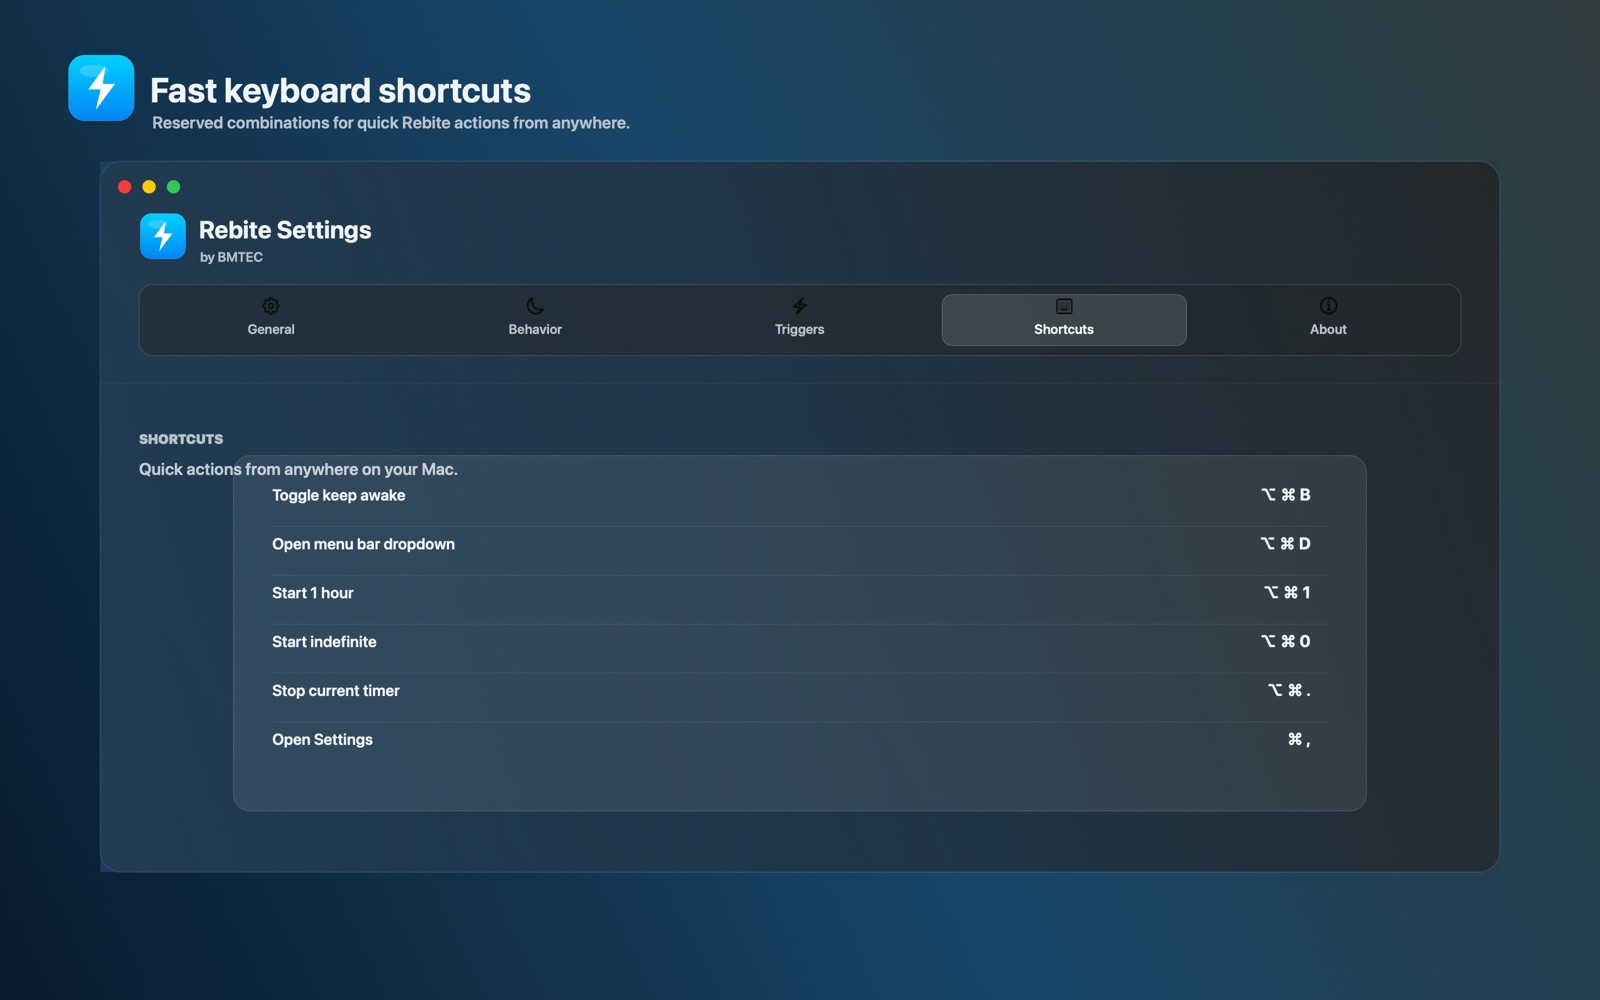The width and height of the screenshot is (1600, 1000).
Task: Click the ⌘, shortcut for Open Settings
Action: pos(1299,740)
